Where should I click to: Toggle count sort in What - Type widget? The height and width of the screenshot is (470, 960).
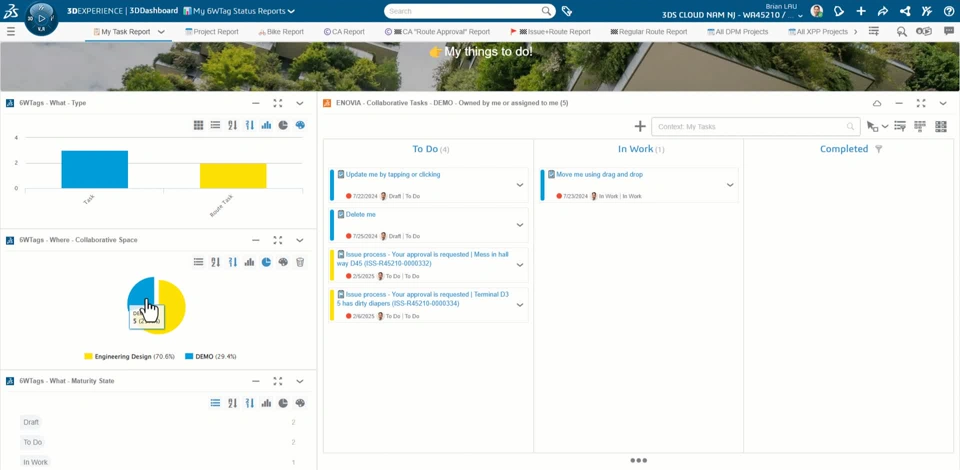(249, 125)
